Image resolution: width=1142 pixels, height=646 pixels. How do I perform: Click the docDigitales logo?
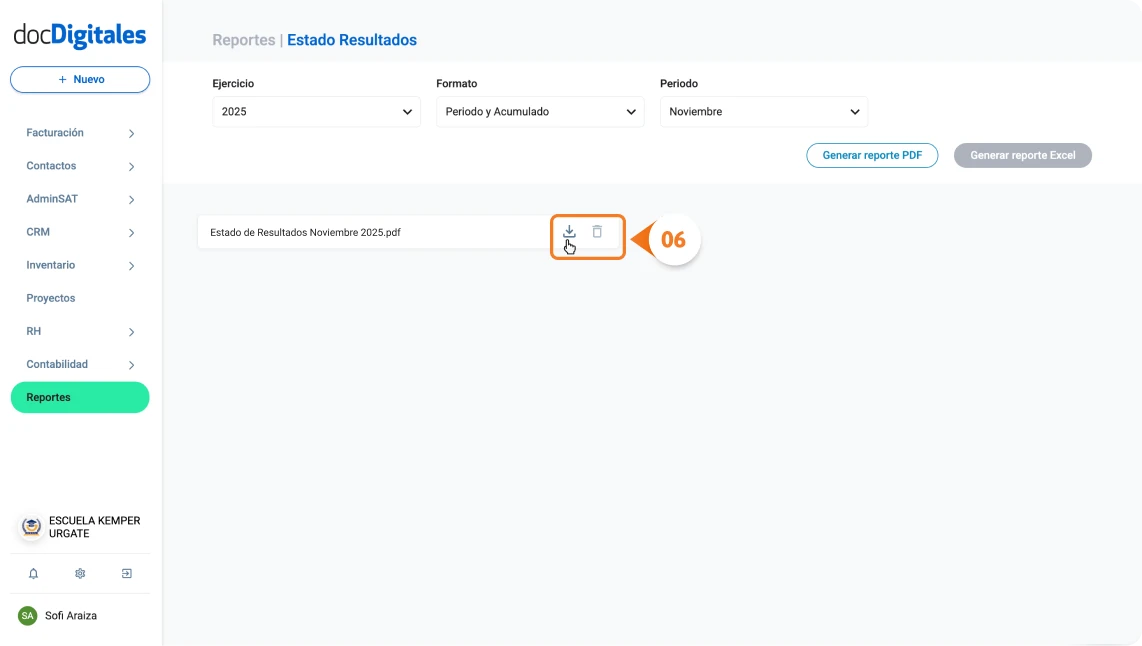[x=80, y=36]
